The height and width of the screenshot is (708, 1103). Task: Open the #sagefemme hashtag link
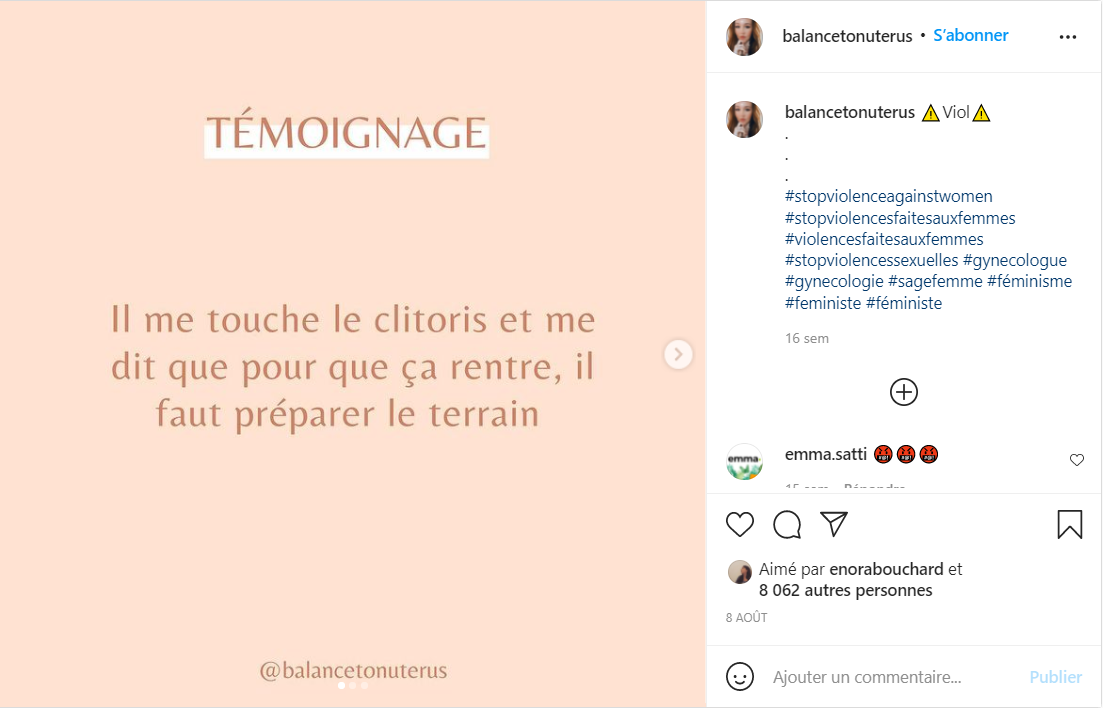click(x=935, y=282)
